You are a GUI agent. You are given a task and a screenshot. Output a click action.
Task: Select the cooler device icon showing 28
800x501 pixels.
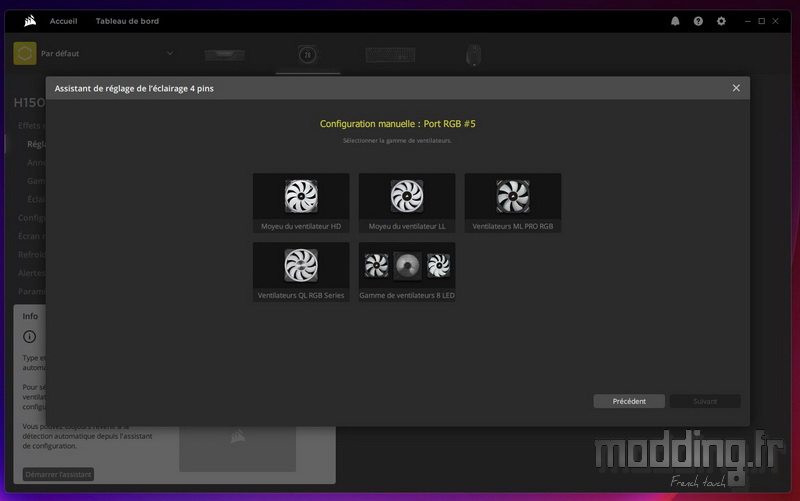307,55
